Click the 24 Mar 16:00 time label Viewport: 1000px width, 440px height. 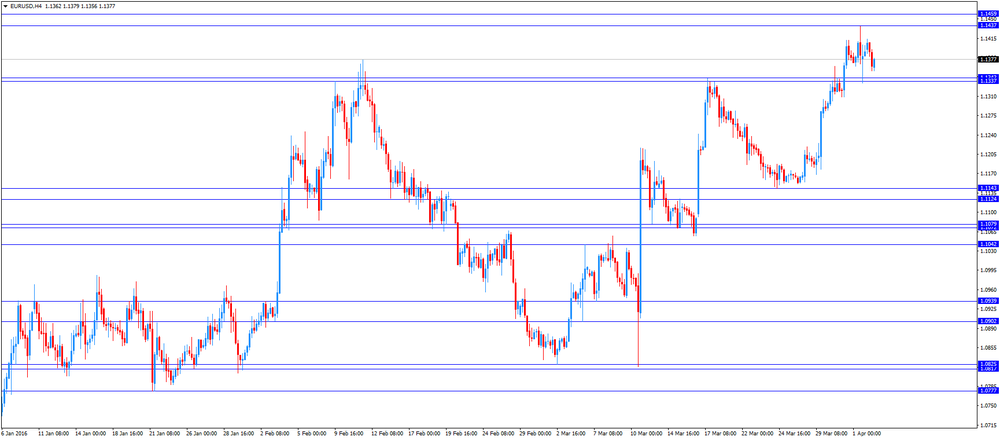pos(795,434)
